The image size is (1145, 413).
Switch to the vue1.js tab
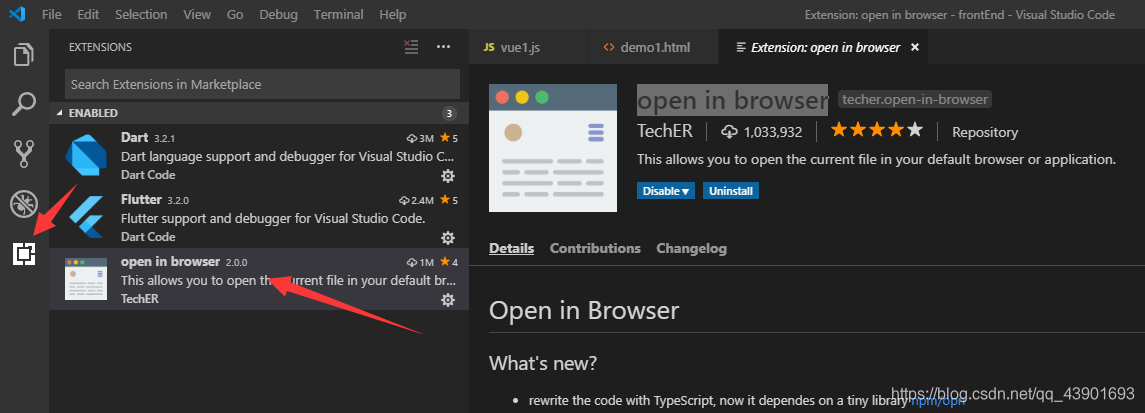(529, 47)
